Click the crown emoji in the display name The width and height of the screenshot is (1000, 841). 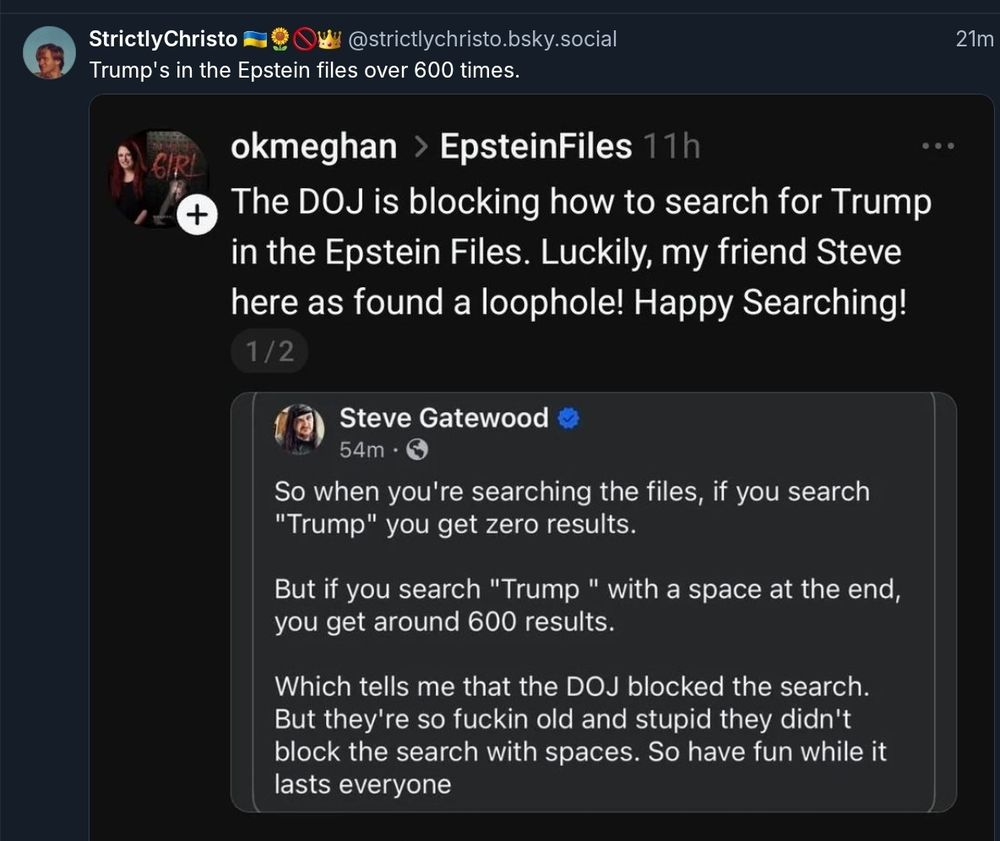click(x=330, y=40)
